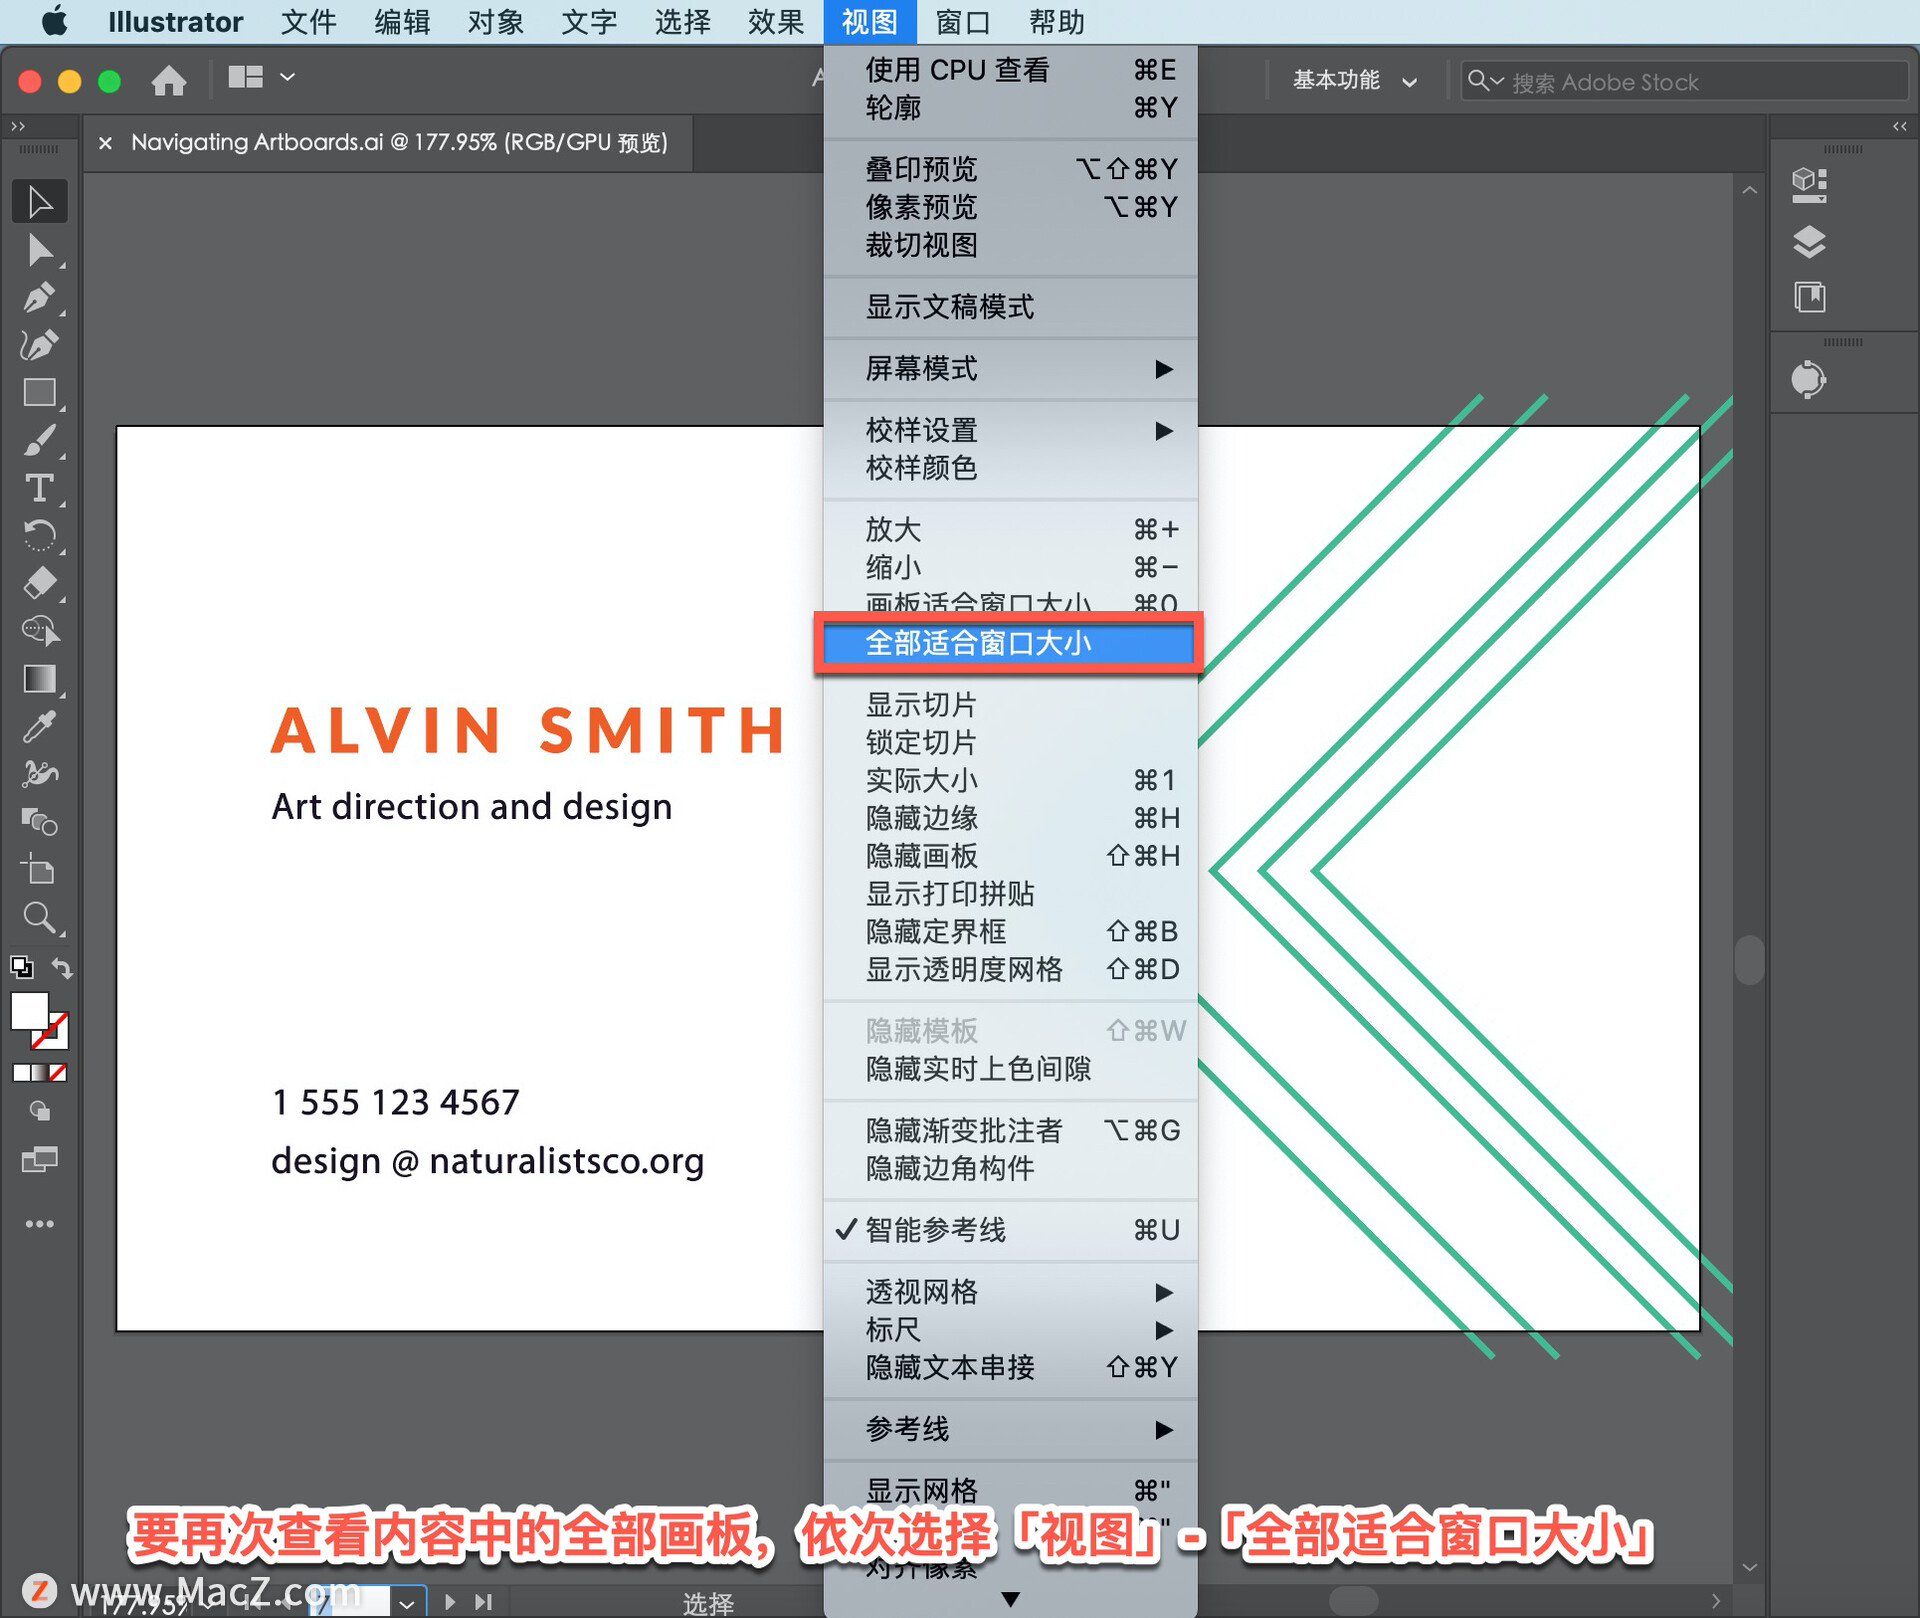Expand 标尺 submenu
1920x1618 pixels.
click(x=1010, y=1330)
